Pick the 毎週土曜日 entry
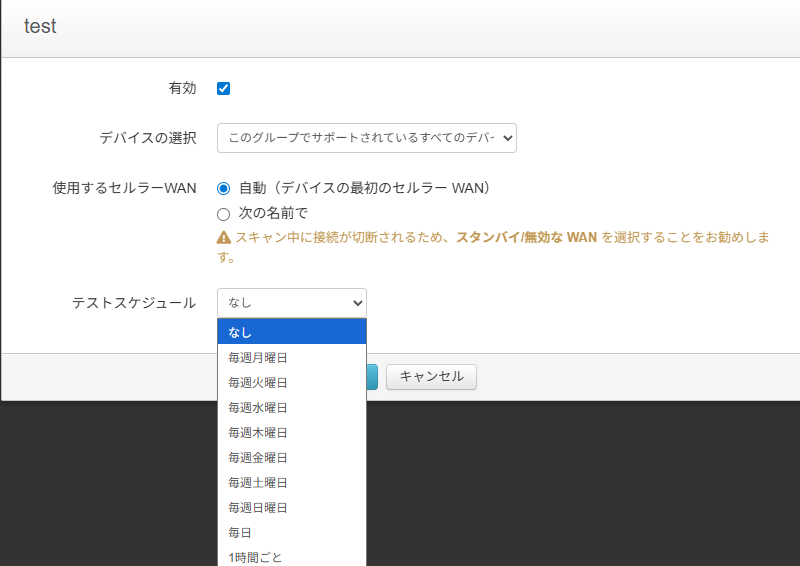 291,482
